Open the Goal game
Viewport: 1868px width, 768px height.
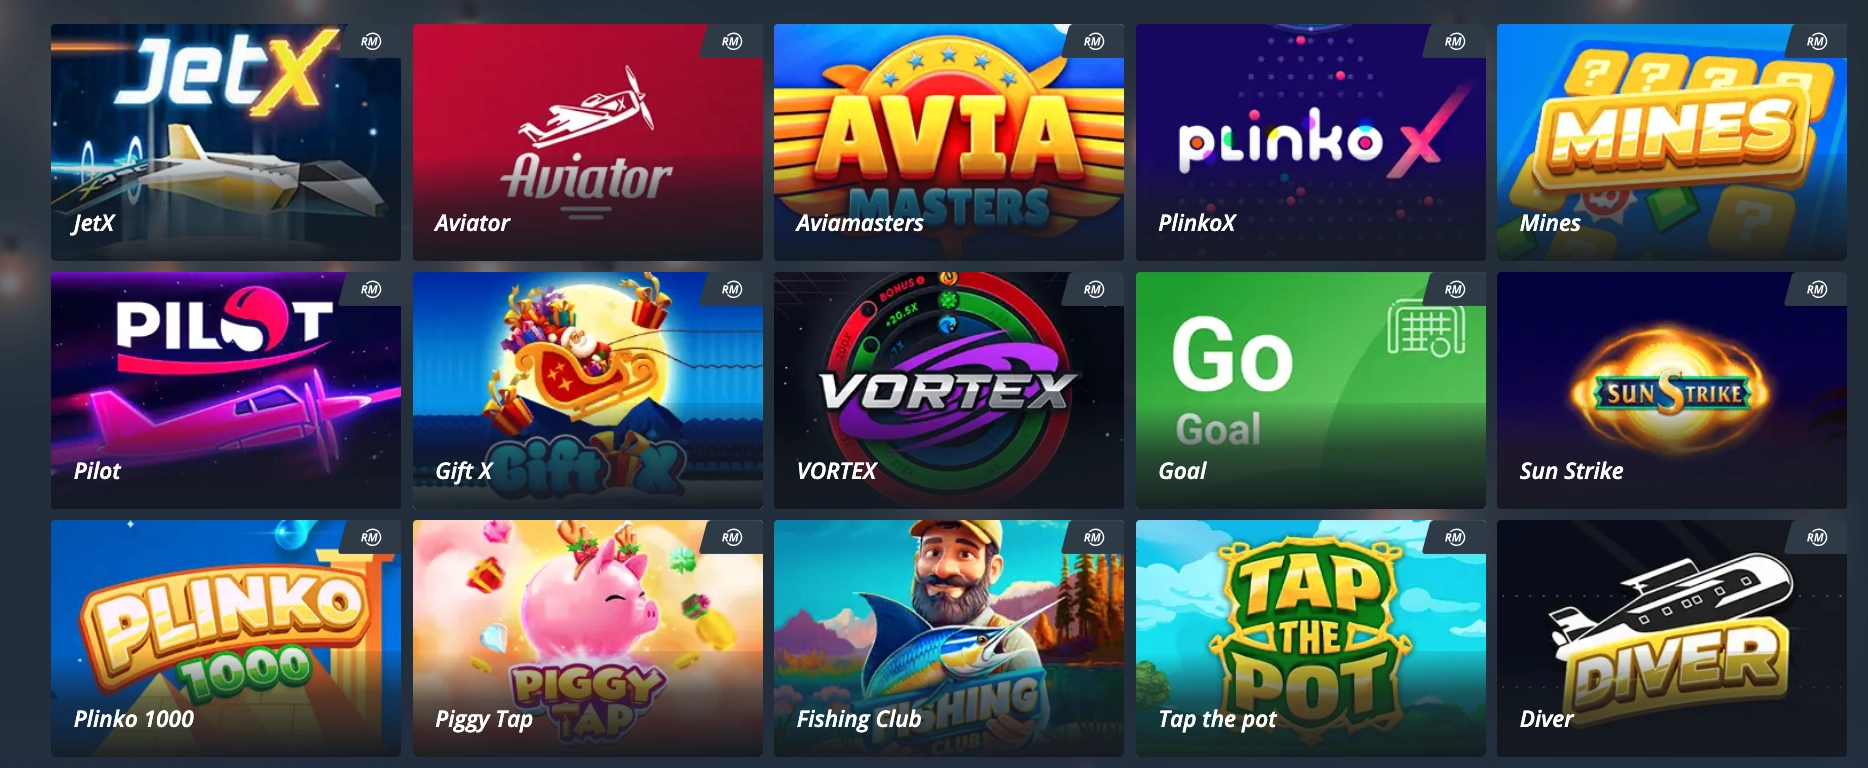pos(1311,390)
